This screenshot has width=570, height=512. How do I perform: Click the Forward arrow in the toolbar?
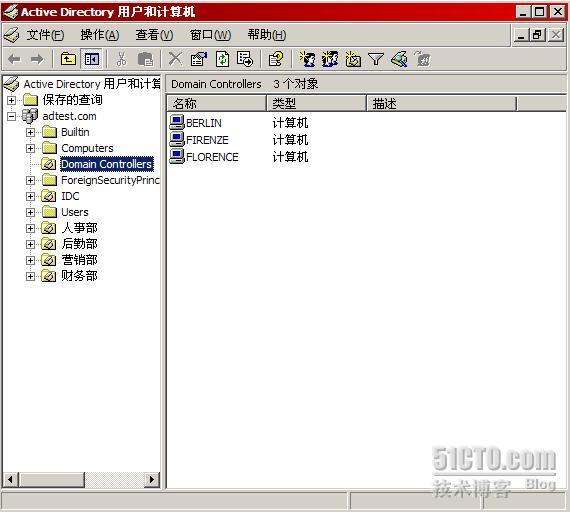37,59
